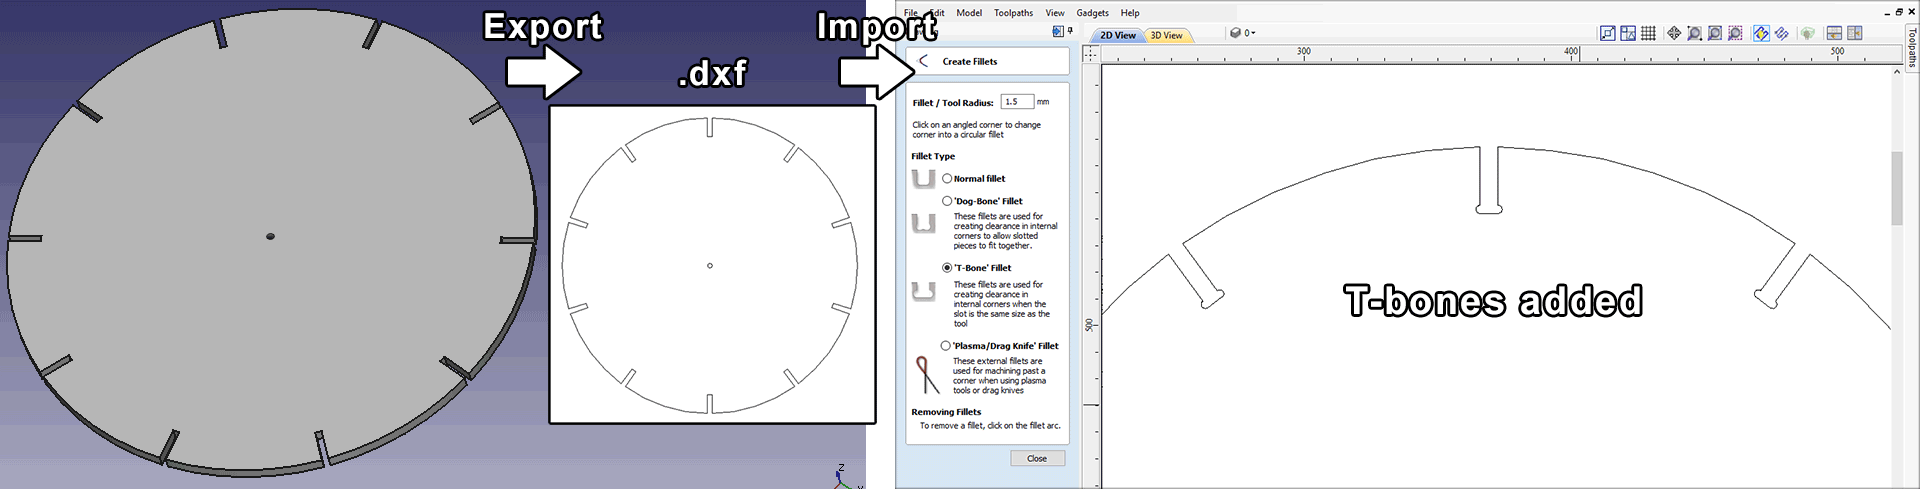Close the Create Fillets panel with Close button

click(1037, 458)
